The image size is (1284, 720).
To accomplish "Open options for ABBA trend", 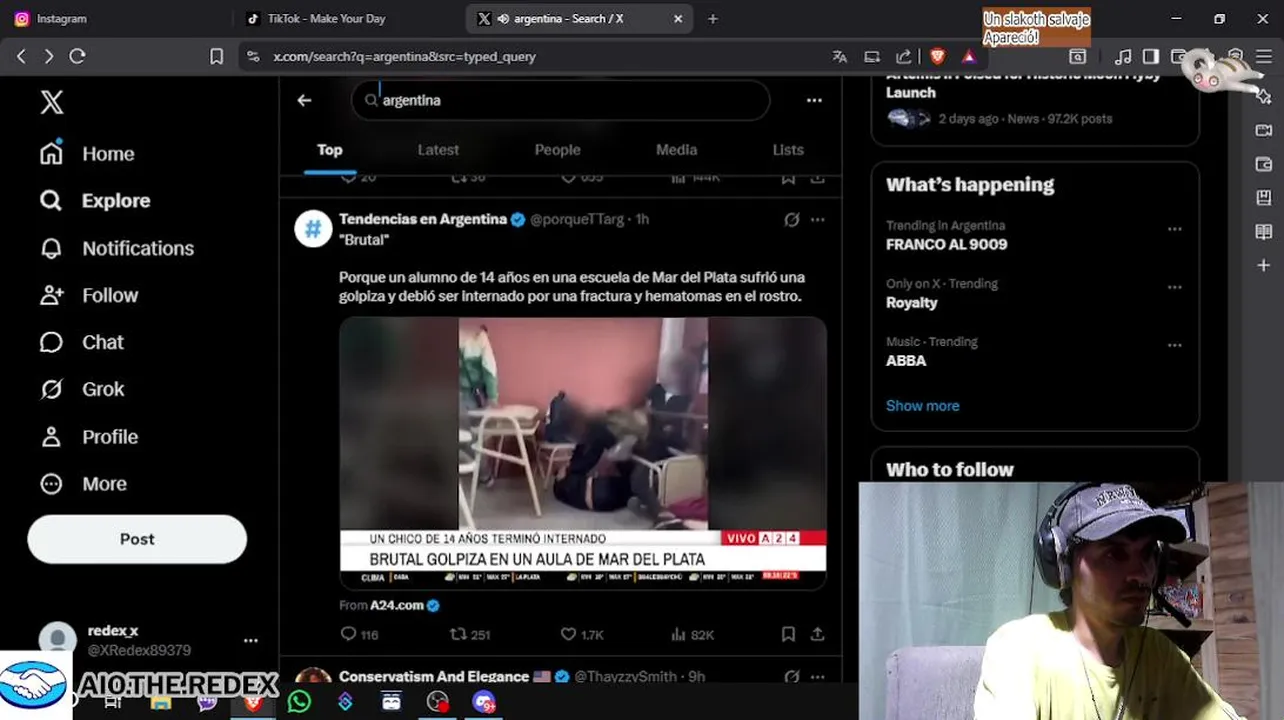I will pyautogui.click(x=1174, y=345).
